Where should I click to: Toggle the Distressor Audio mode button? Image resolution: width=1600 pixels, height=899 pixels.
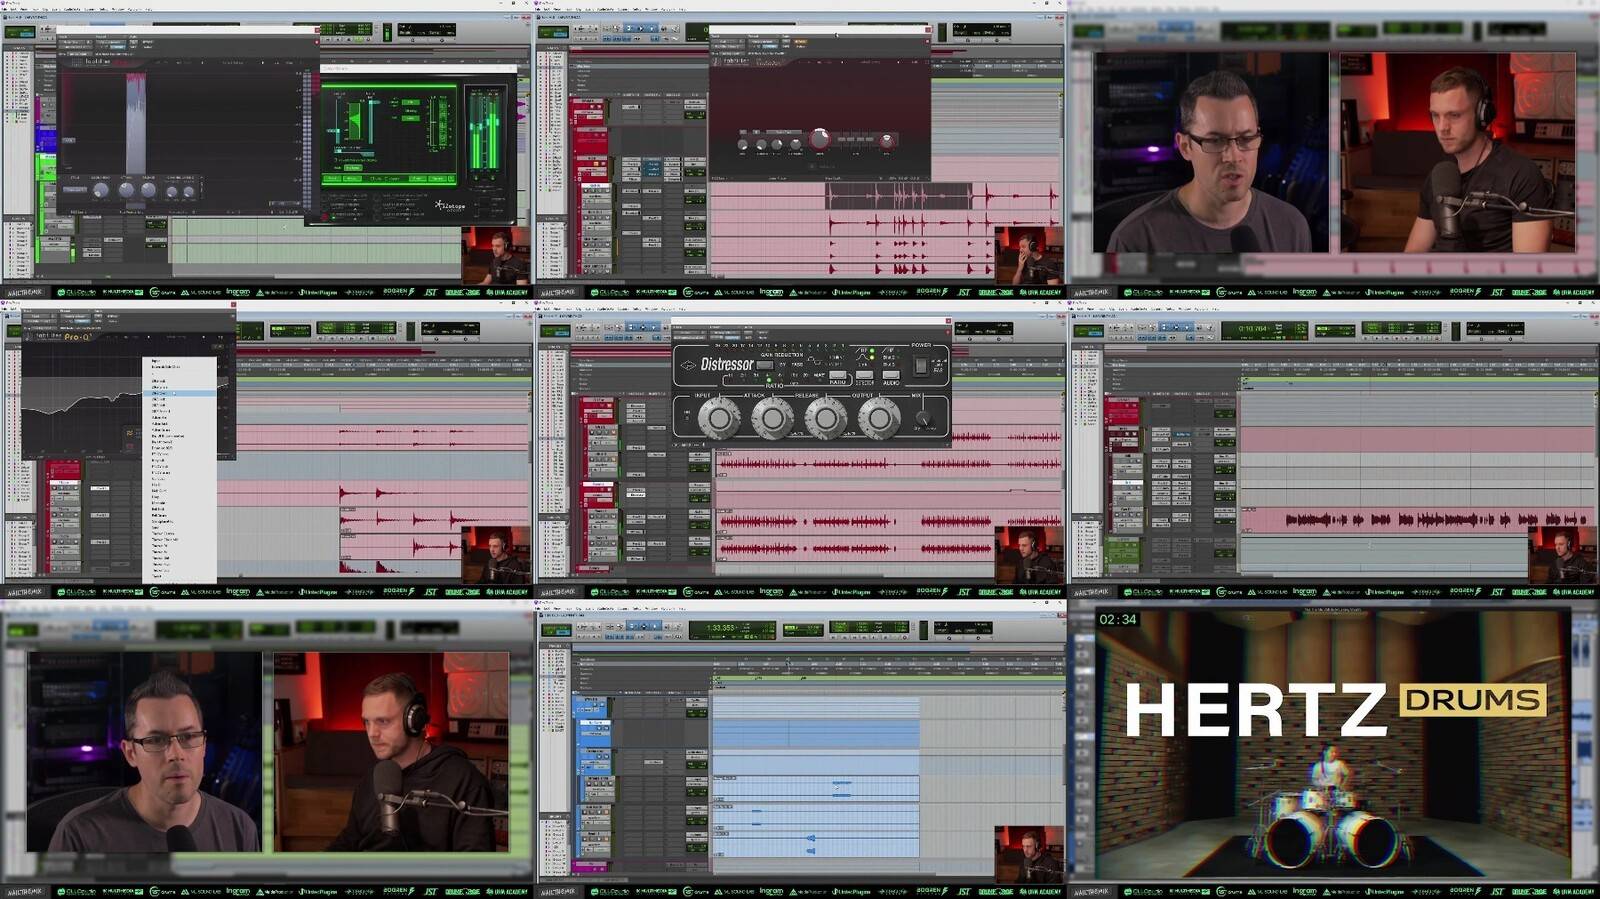pos(890,376)
